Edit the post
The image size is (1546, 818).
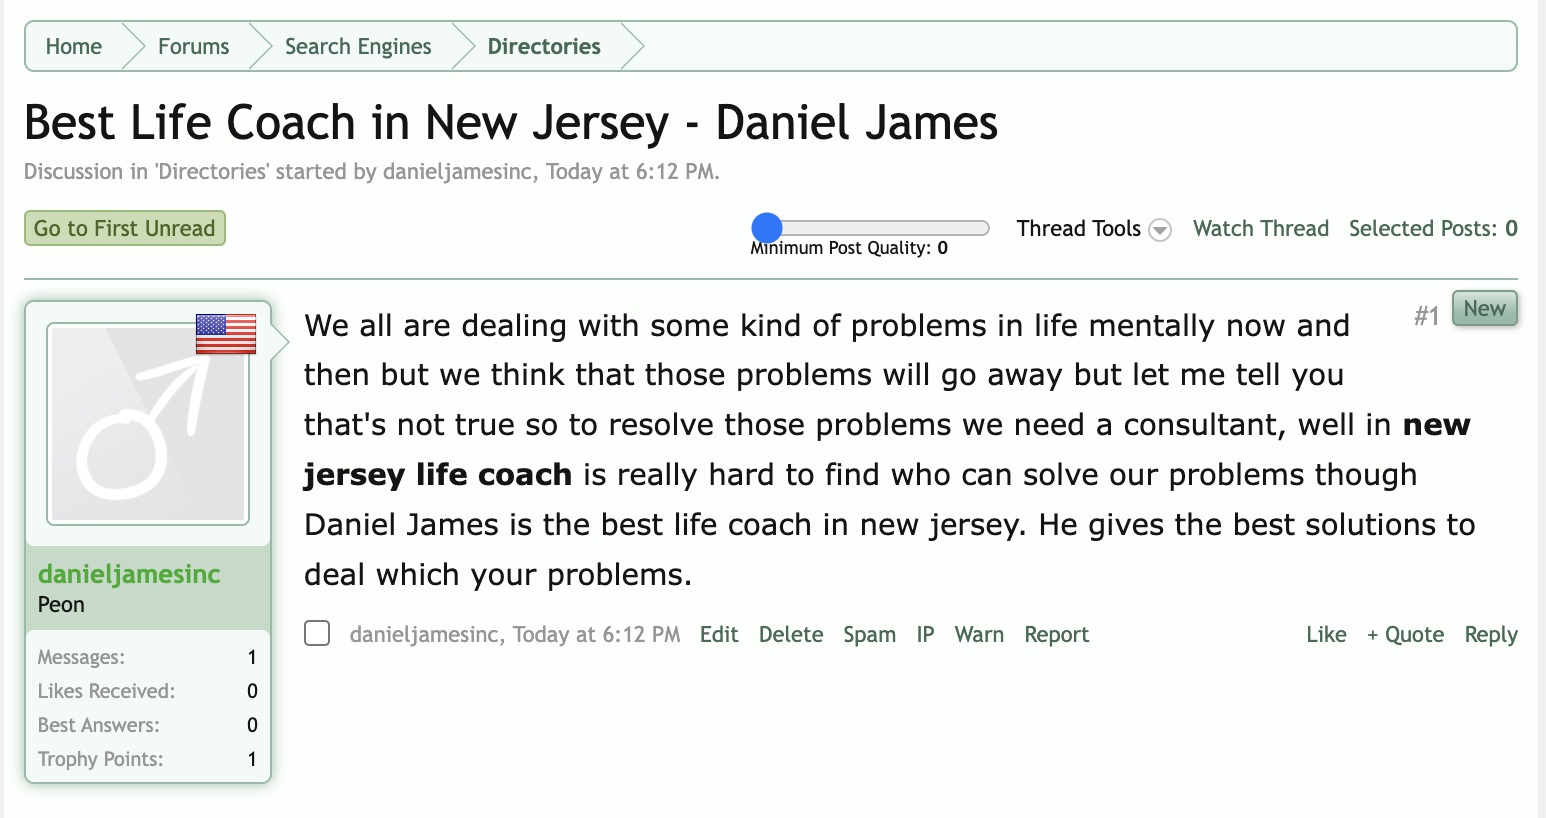point(719,635)
